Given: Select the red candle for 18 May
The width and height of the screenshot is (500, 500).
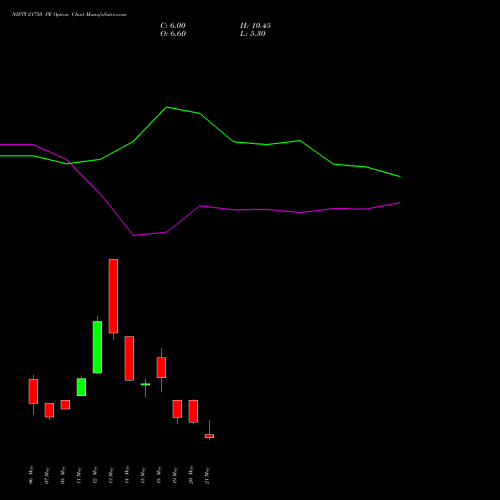Looking at the screenshot, I should click(x=161, y=368).
